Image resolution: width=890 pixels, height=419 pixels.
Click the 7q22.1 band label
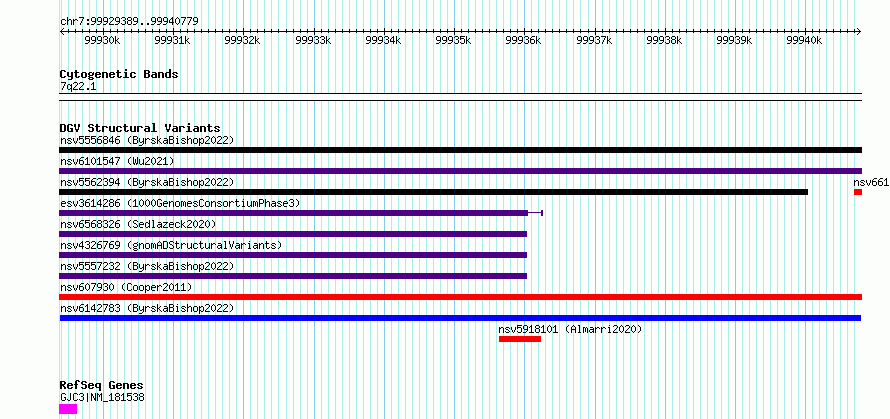(78, 87)
